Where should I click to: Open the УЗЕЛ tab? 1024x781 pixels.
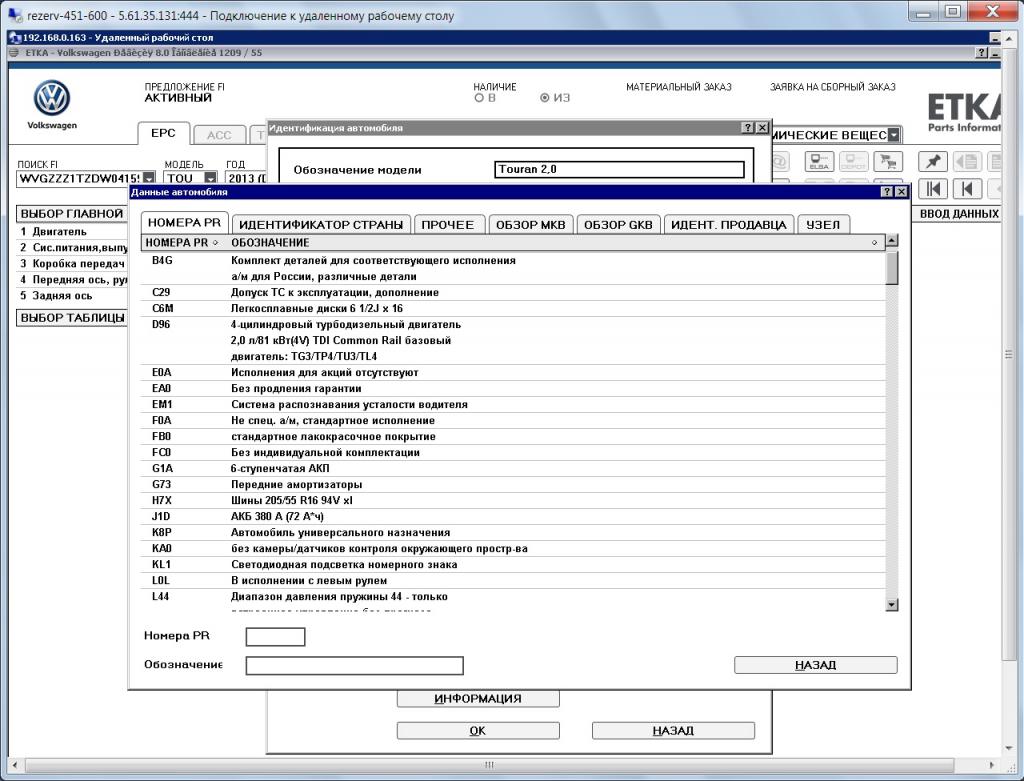click(x=823, y=225)
